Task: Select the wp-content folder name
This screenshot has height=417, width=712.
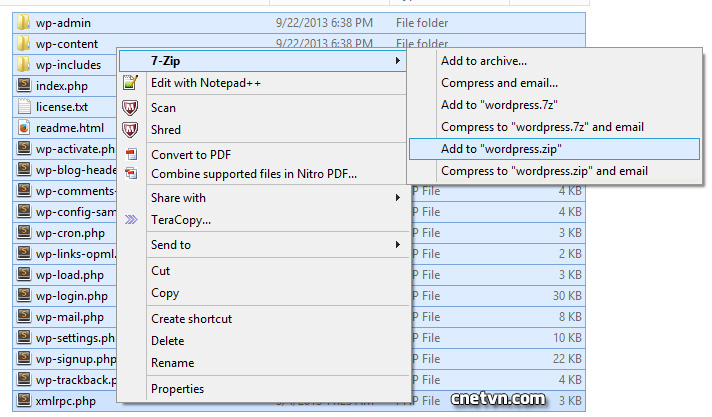Action: tap(67, 44)
